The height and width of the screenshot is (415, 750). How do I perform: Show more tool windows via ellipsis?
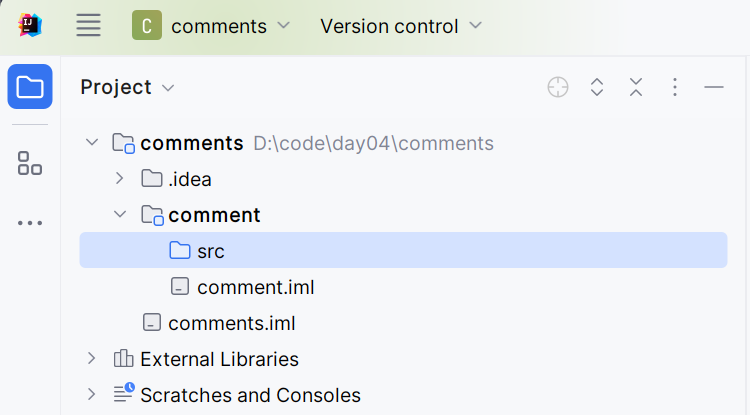pyautogui.click(x=30, y=223)
